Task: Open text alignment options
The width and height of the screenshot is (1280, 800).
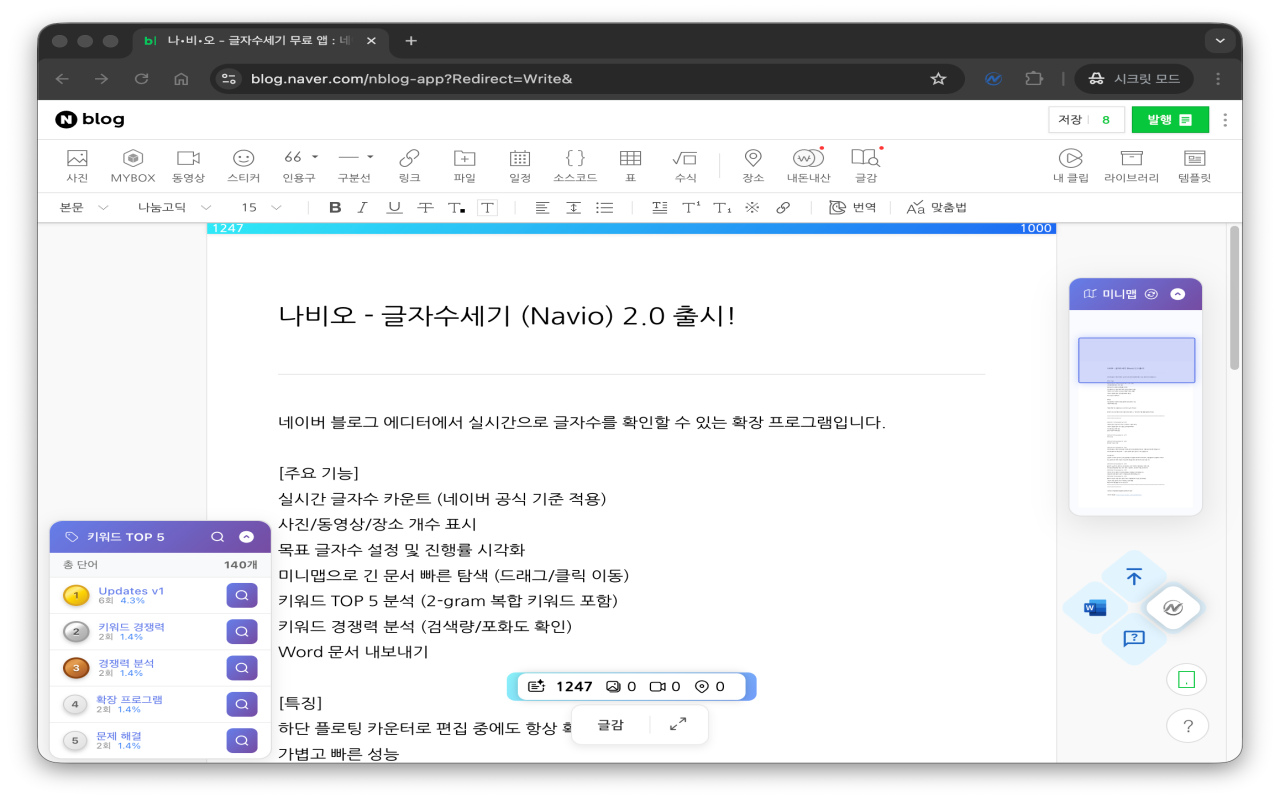Action: coord(542,207)
